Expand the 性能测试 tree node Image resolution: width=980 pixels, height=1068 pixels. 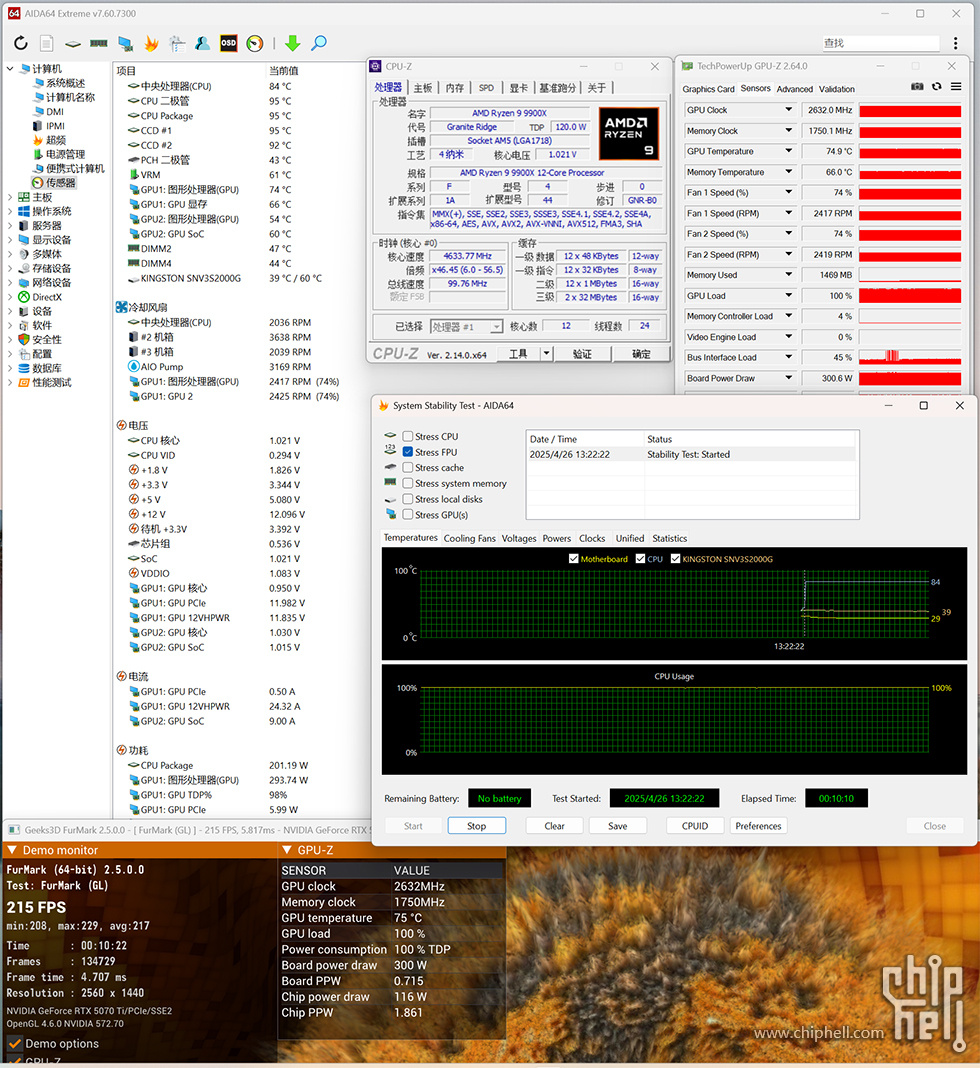pos(10,383)
